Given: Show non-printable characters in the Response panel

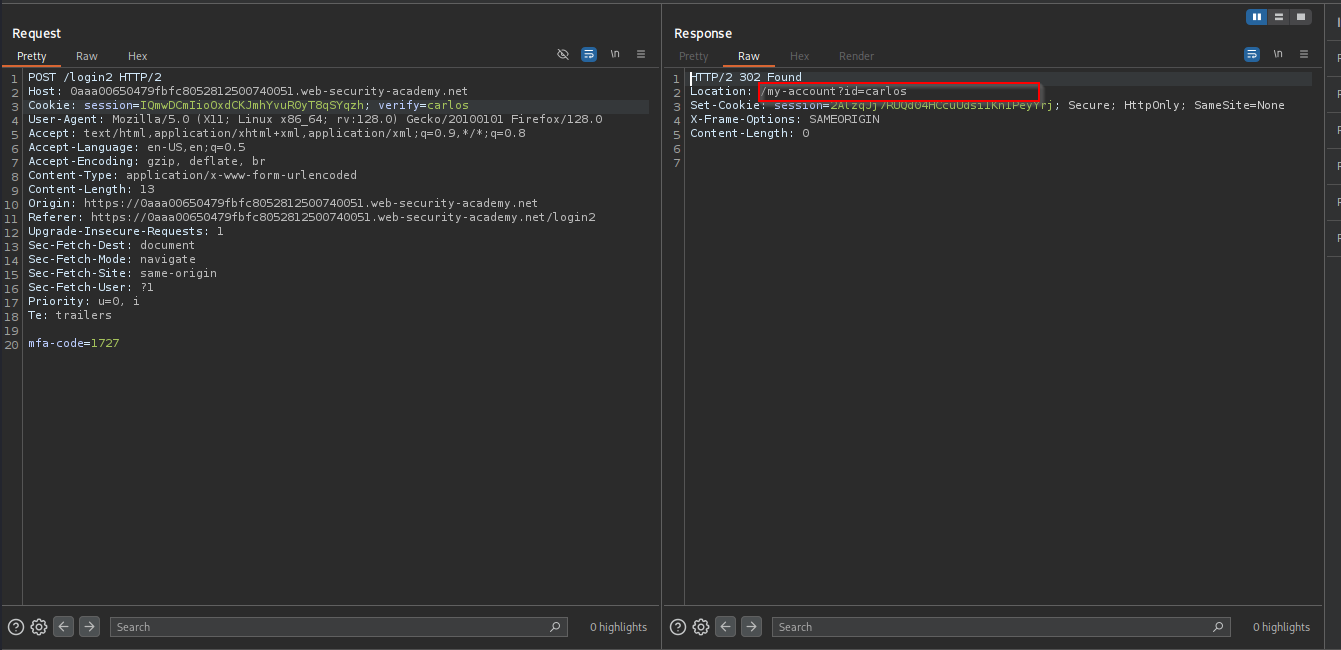Looking at the screenshot, I should (x=1278, y=54).
